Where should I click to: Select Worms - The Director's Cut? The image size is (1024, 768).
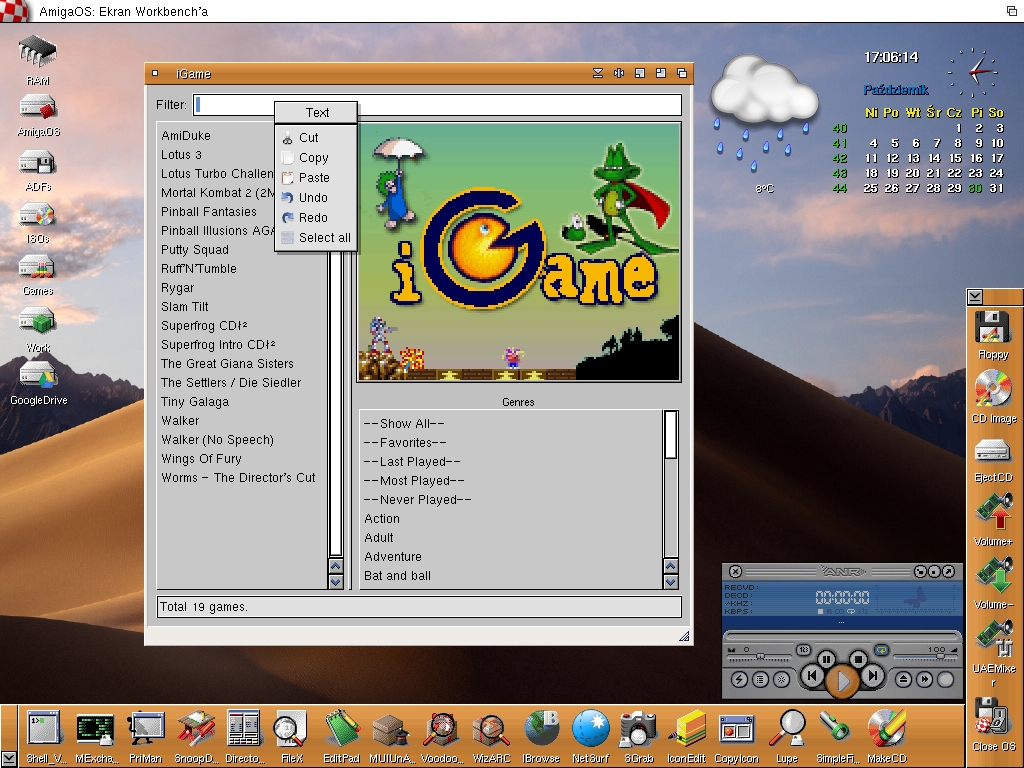pos(238,477)
